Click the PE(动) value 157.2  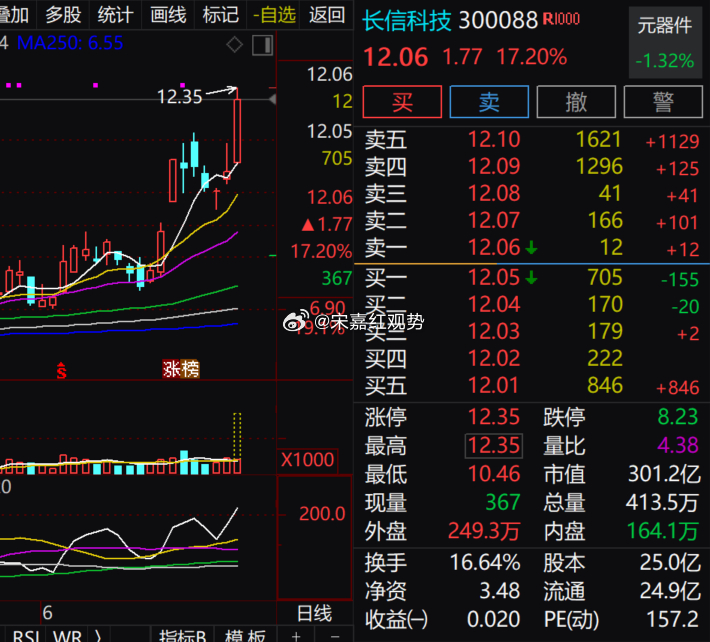pyautogui.click(x=673, y=619)
